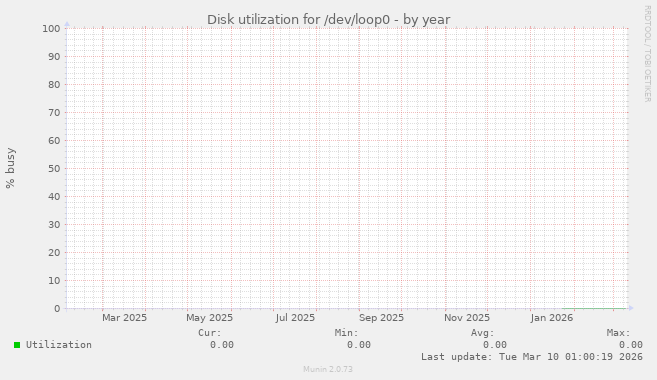Click the 'Last update: Tue Mar 10 01:00:19 2026' text
Viewport: 657px width, 380px height.
(x=532, y=357)
